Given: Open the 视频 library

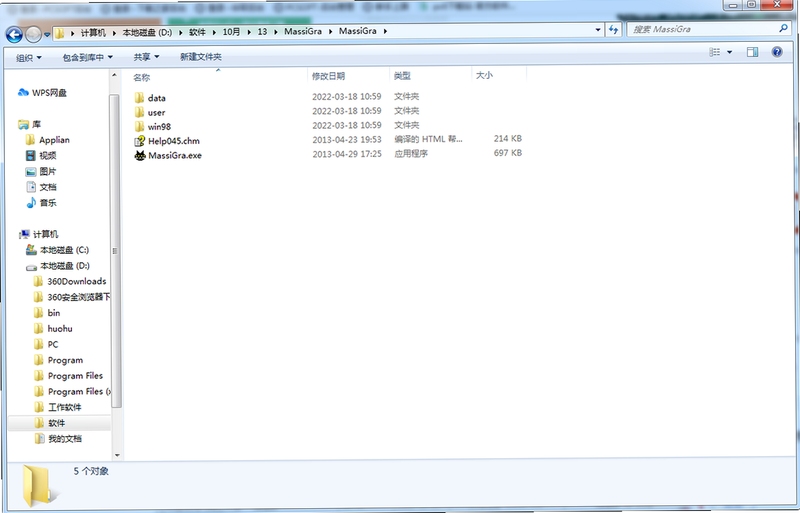Looking at the screenshot, I should coord(41,155).
